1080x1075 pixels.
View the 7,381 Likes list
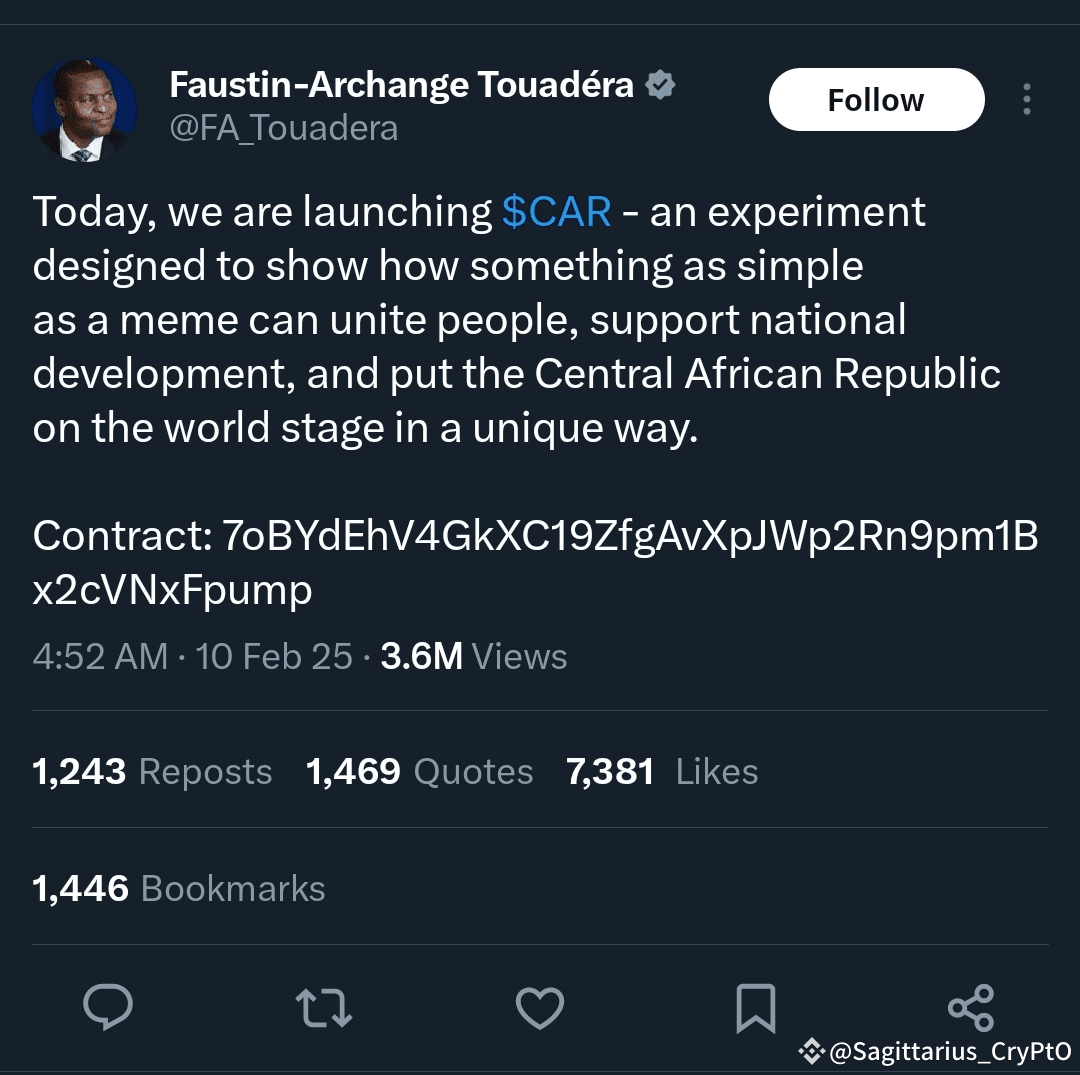tap(662, 771)
